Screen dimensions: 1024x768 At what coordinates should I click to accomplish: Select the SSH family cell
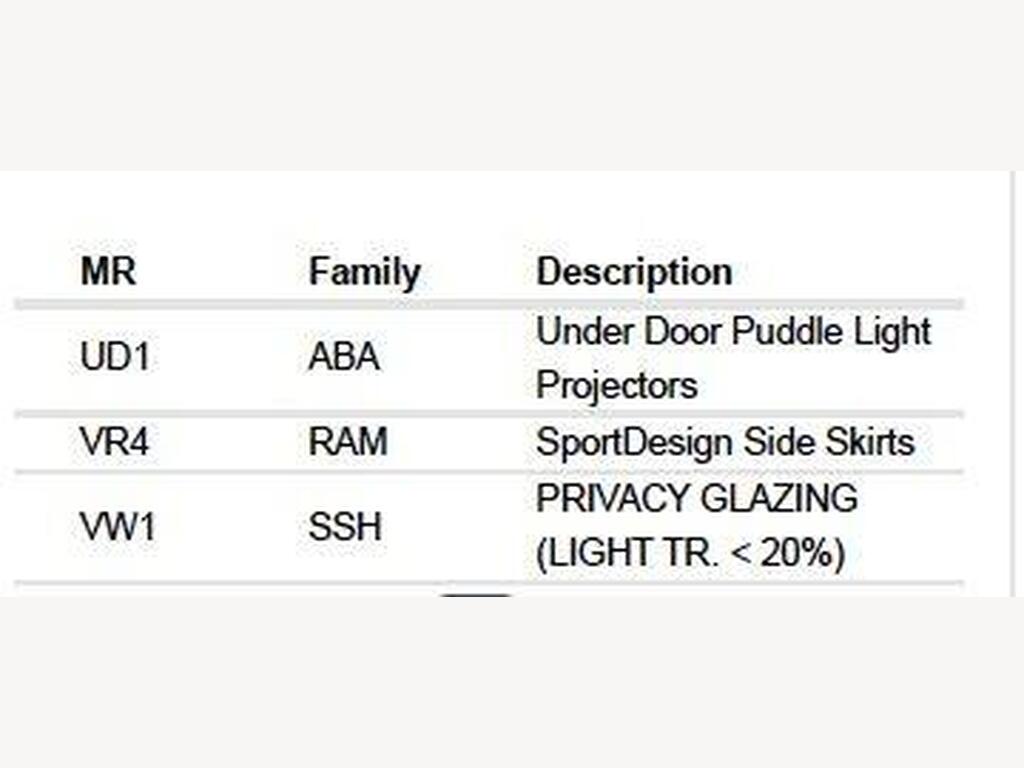[345, 527]
